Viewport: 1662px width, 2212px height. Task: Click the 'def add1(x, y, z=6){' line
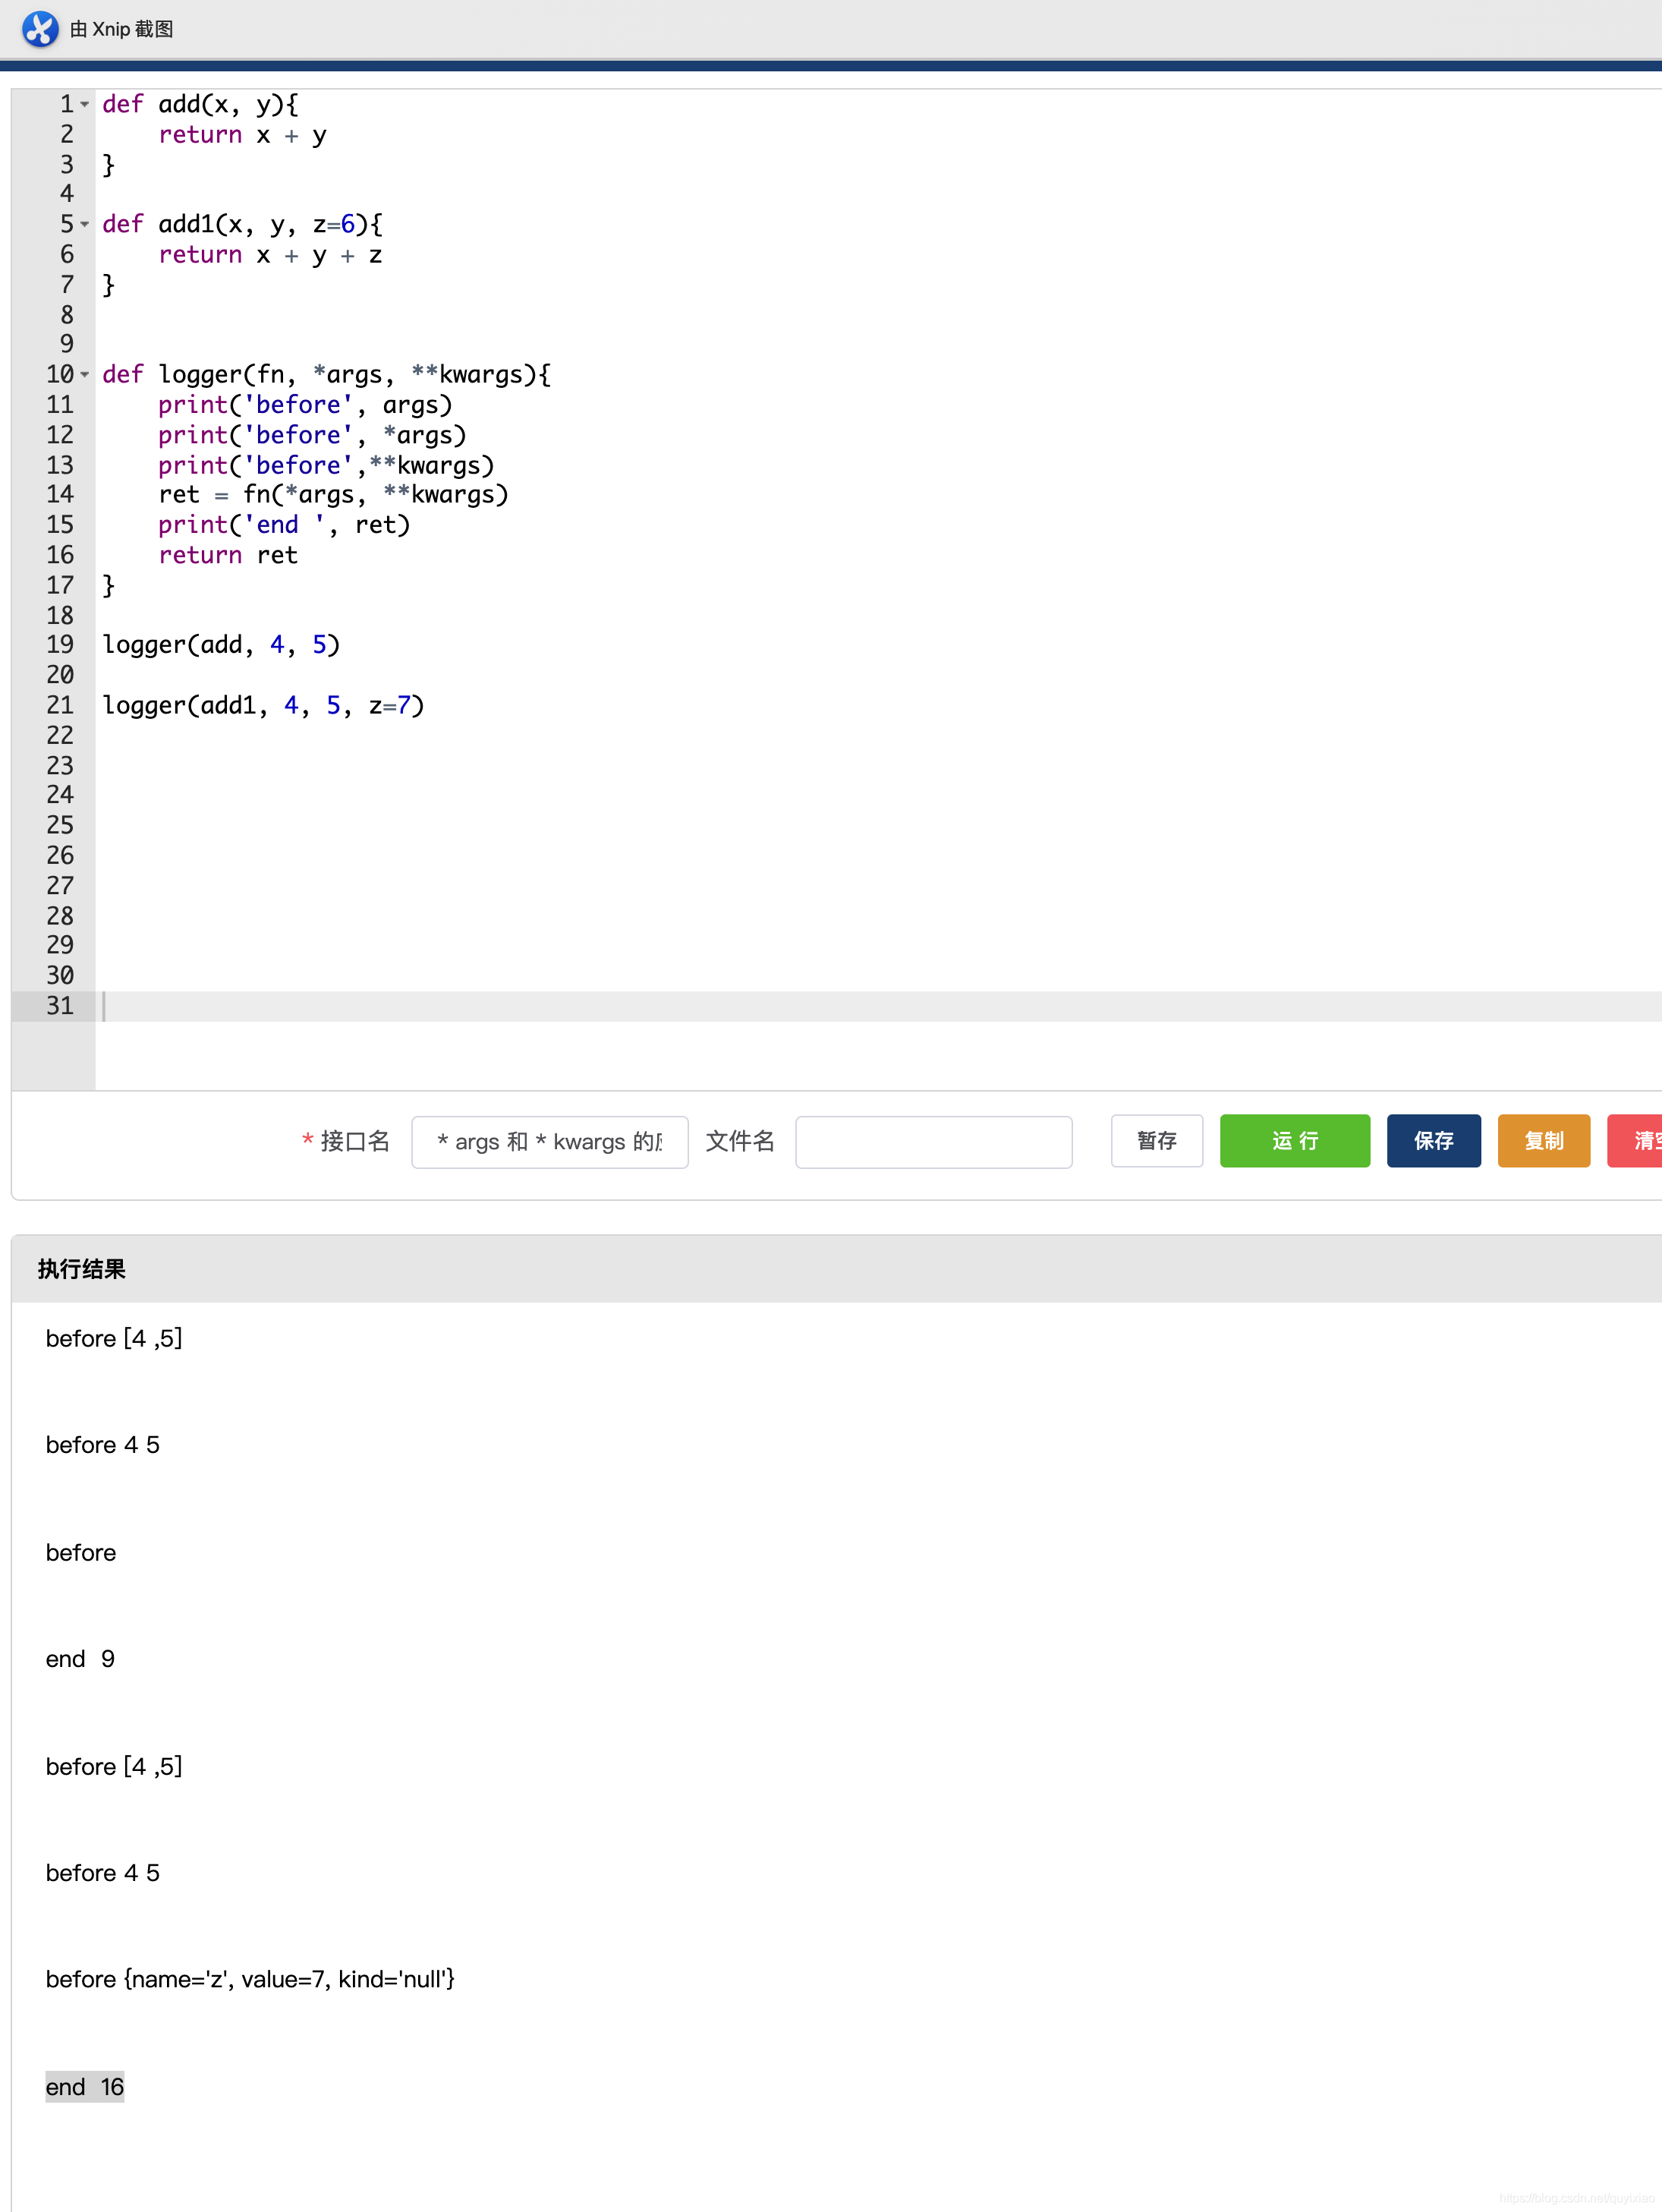242,225
